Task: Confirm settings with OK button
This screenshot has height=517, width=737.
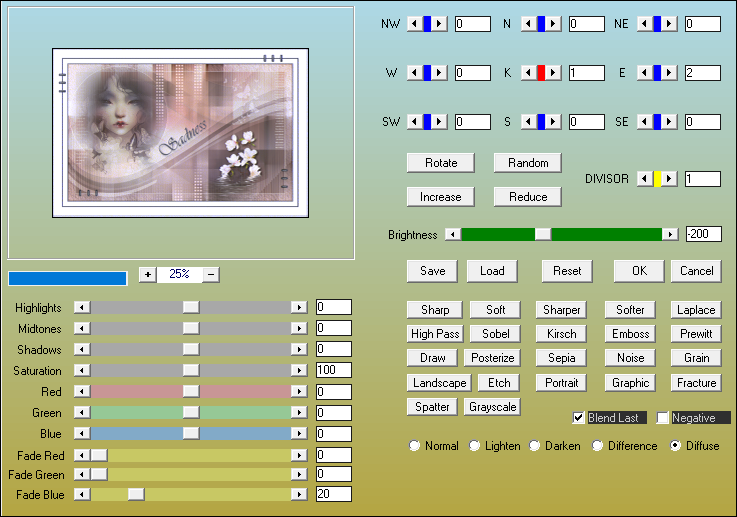Action: pos(639,271)
